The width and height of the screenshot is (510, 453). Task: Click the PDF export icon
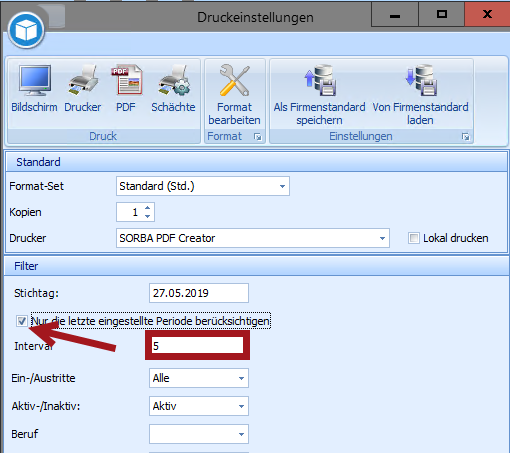[126, 80]
